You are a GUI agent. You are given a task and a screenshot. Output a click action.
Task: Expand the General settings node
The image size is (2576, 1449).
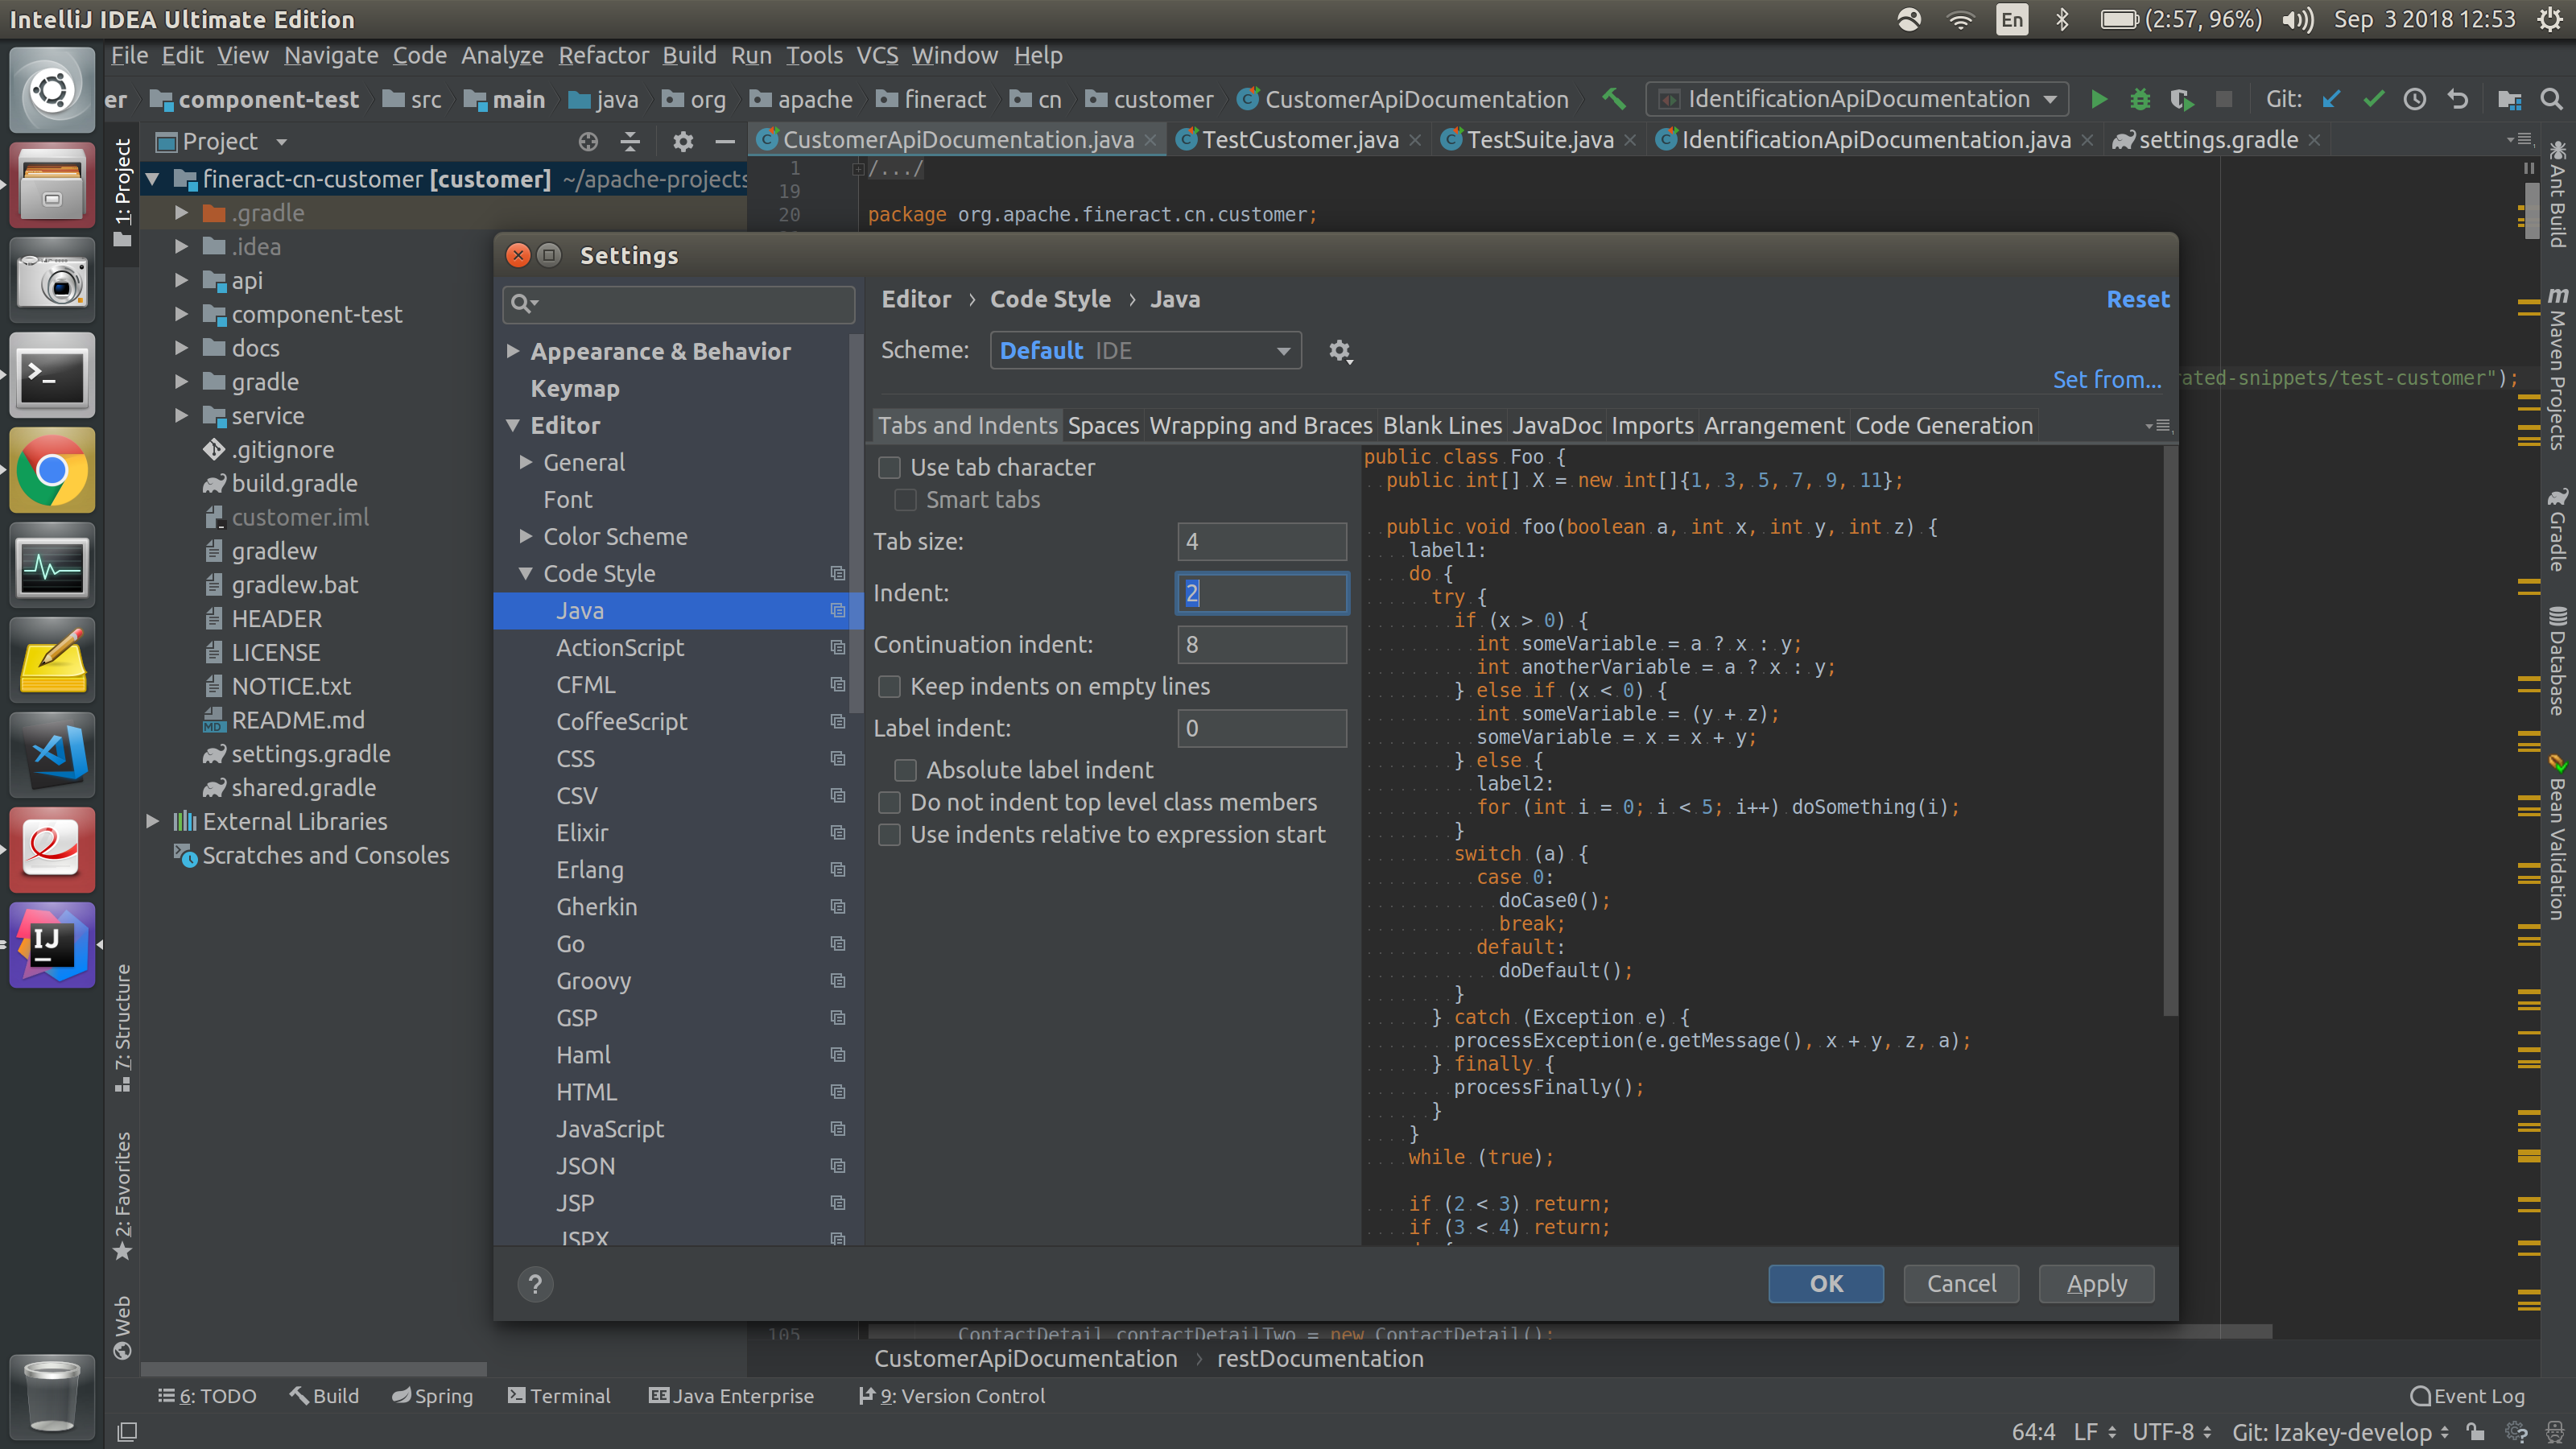pos(526,462)
